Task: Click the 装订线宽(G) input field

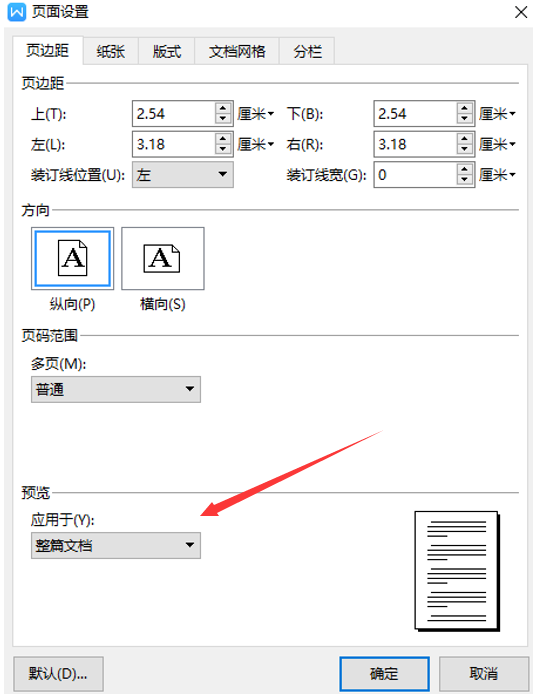Action: click(415, 175)
